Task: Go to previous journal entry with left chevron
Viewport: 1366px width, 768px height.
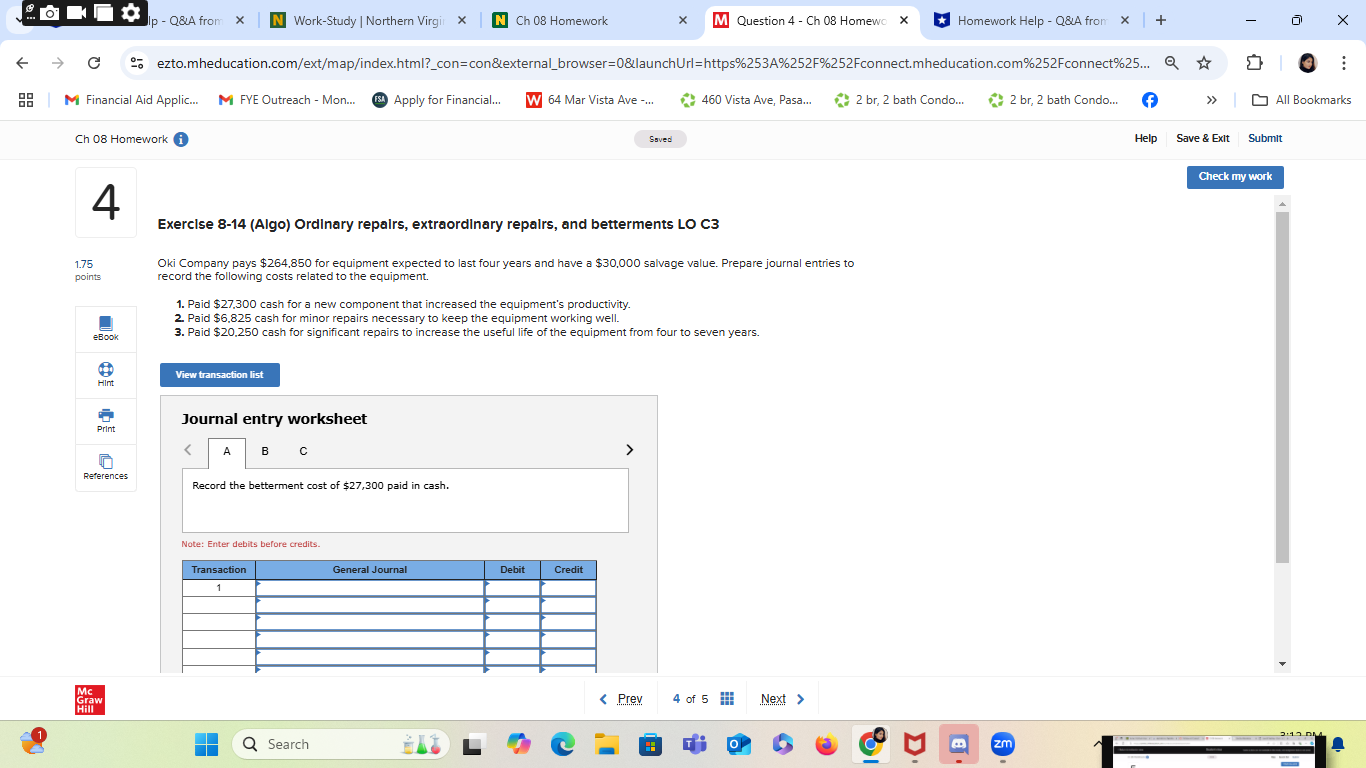Action: (188, 450)
